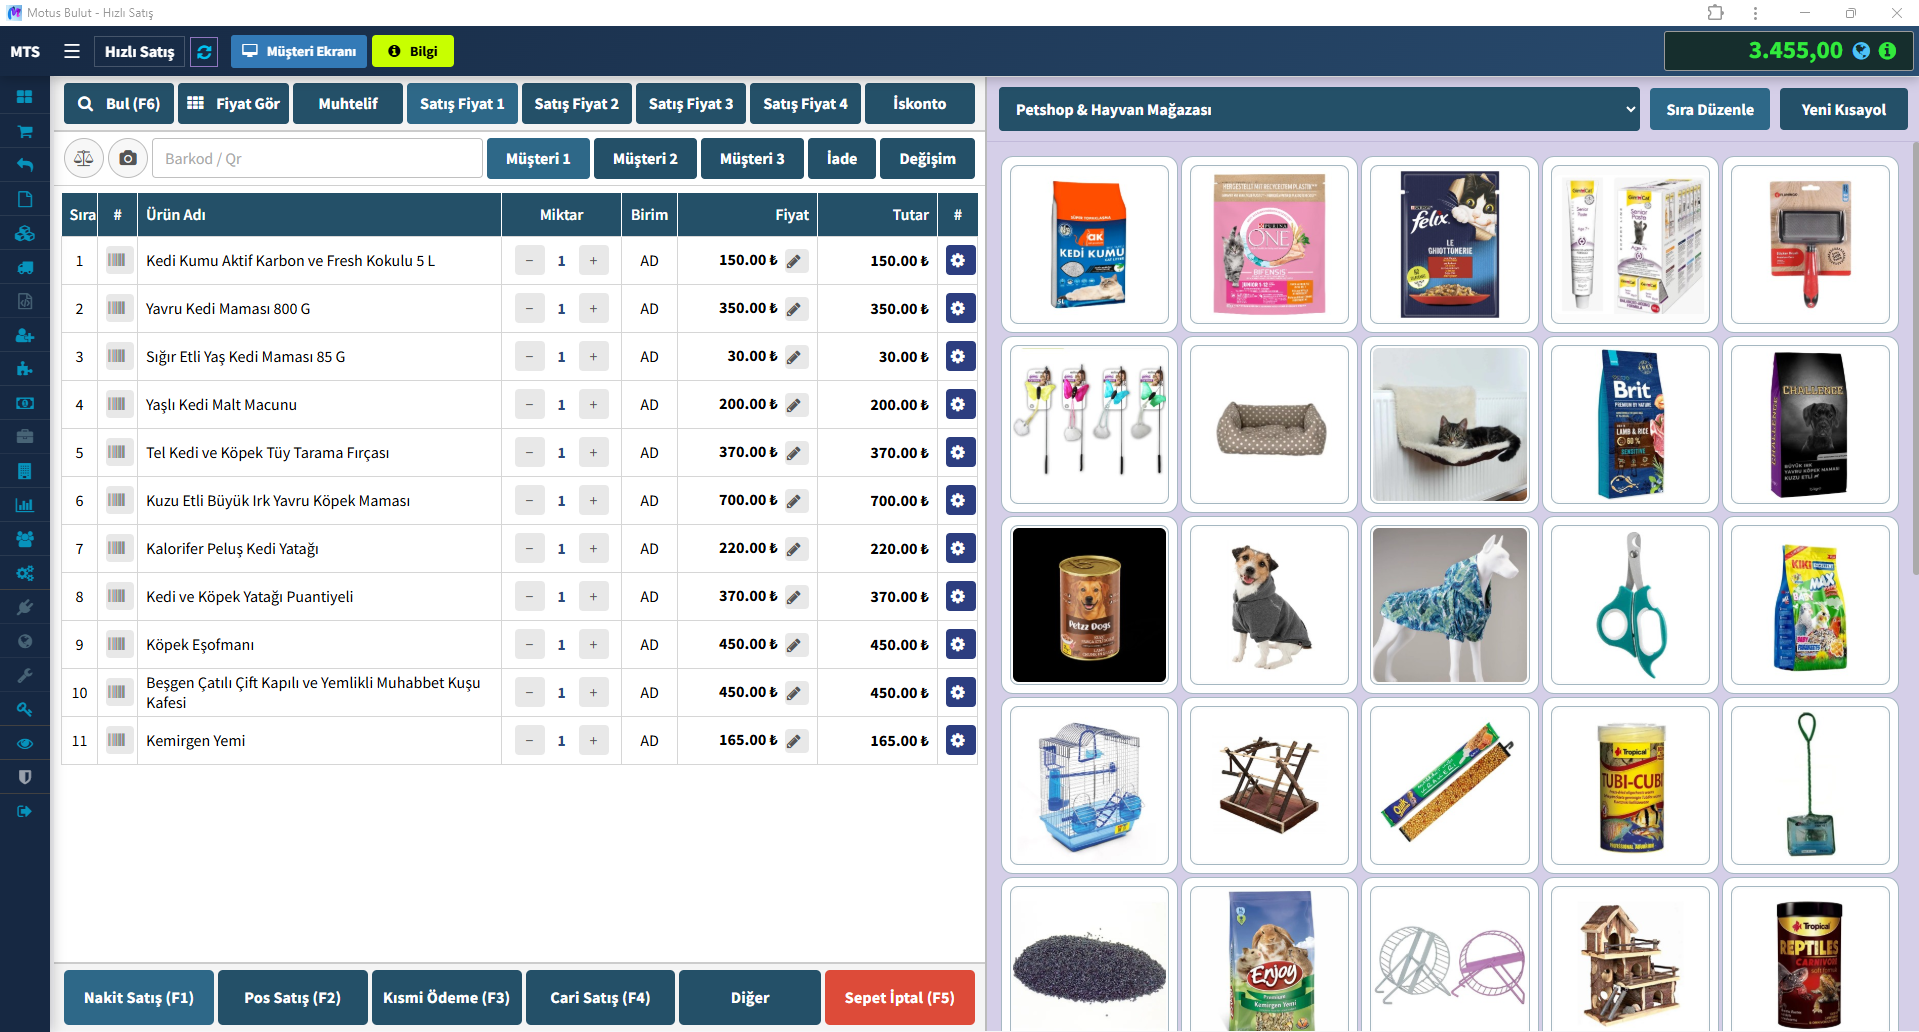The height and width of the screenshot is (1032, 1919).
Task: Open the weighing scale tool icon
Action: coord(84,158)
